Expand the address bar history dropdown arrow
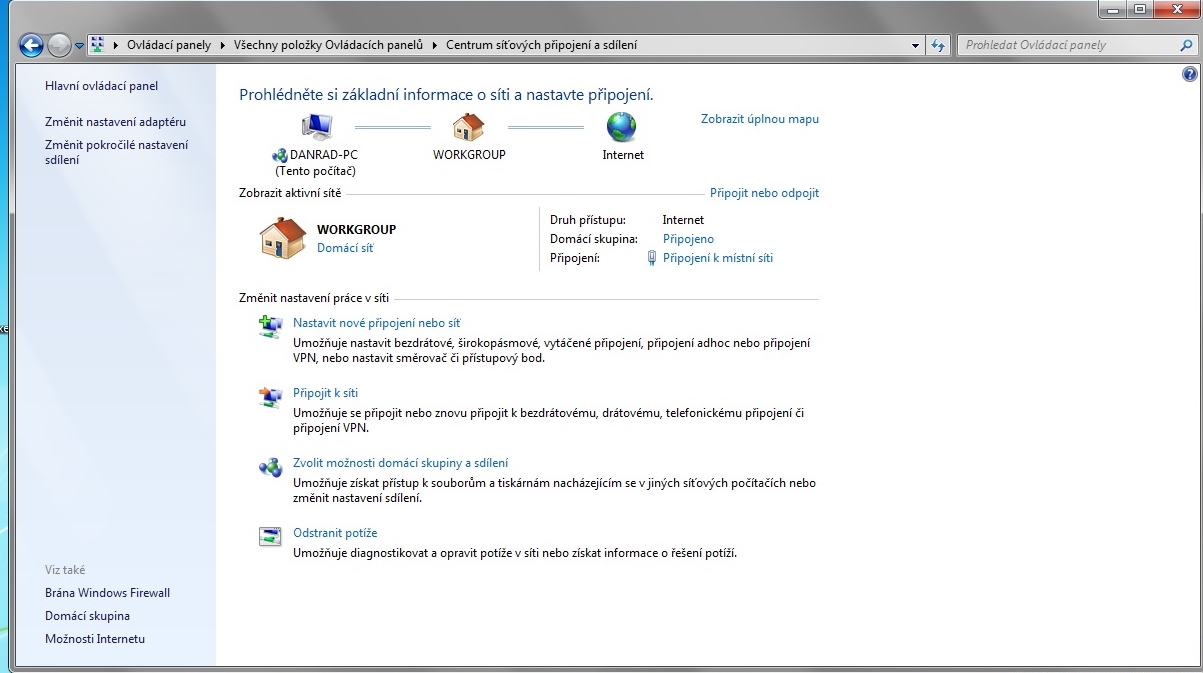 click(x=916, y=45)
